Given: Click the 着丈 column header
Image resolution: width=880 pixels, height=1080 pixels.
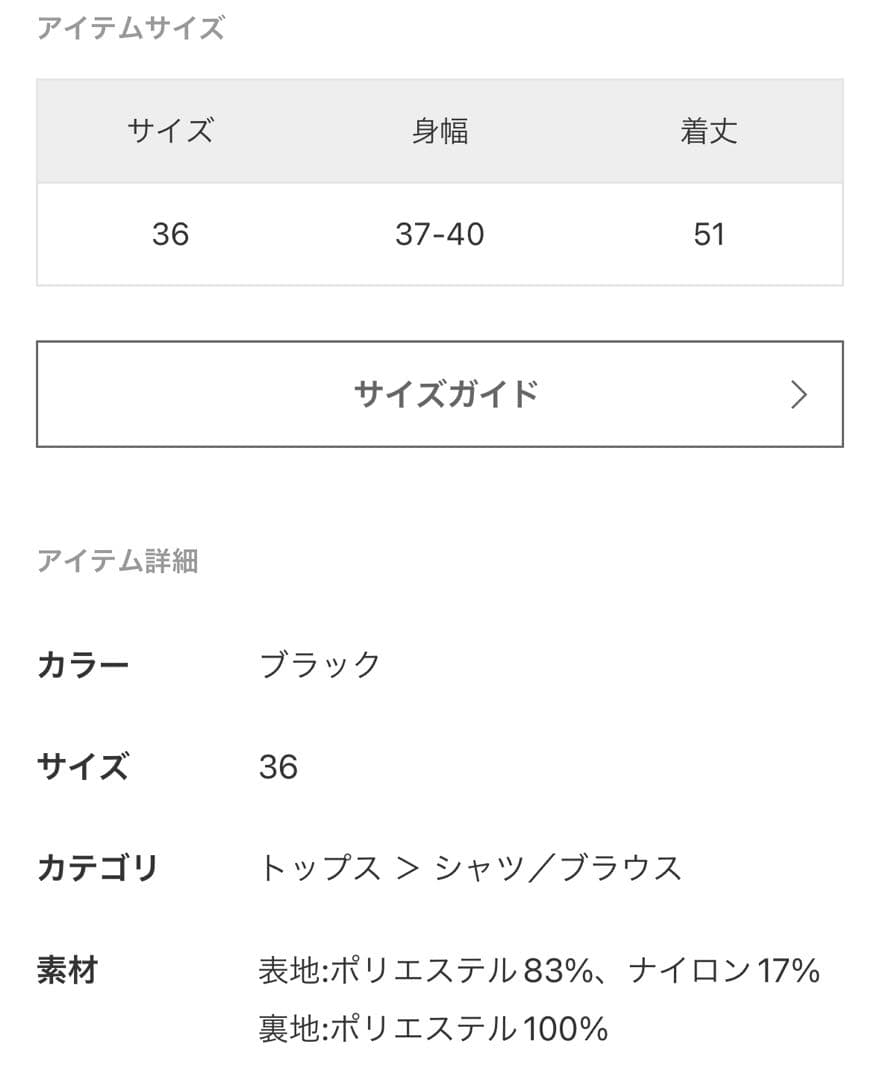Looking at the screenshot, I should coord(709,131).
